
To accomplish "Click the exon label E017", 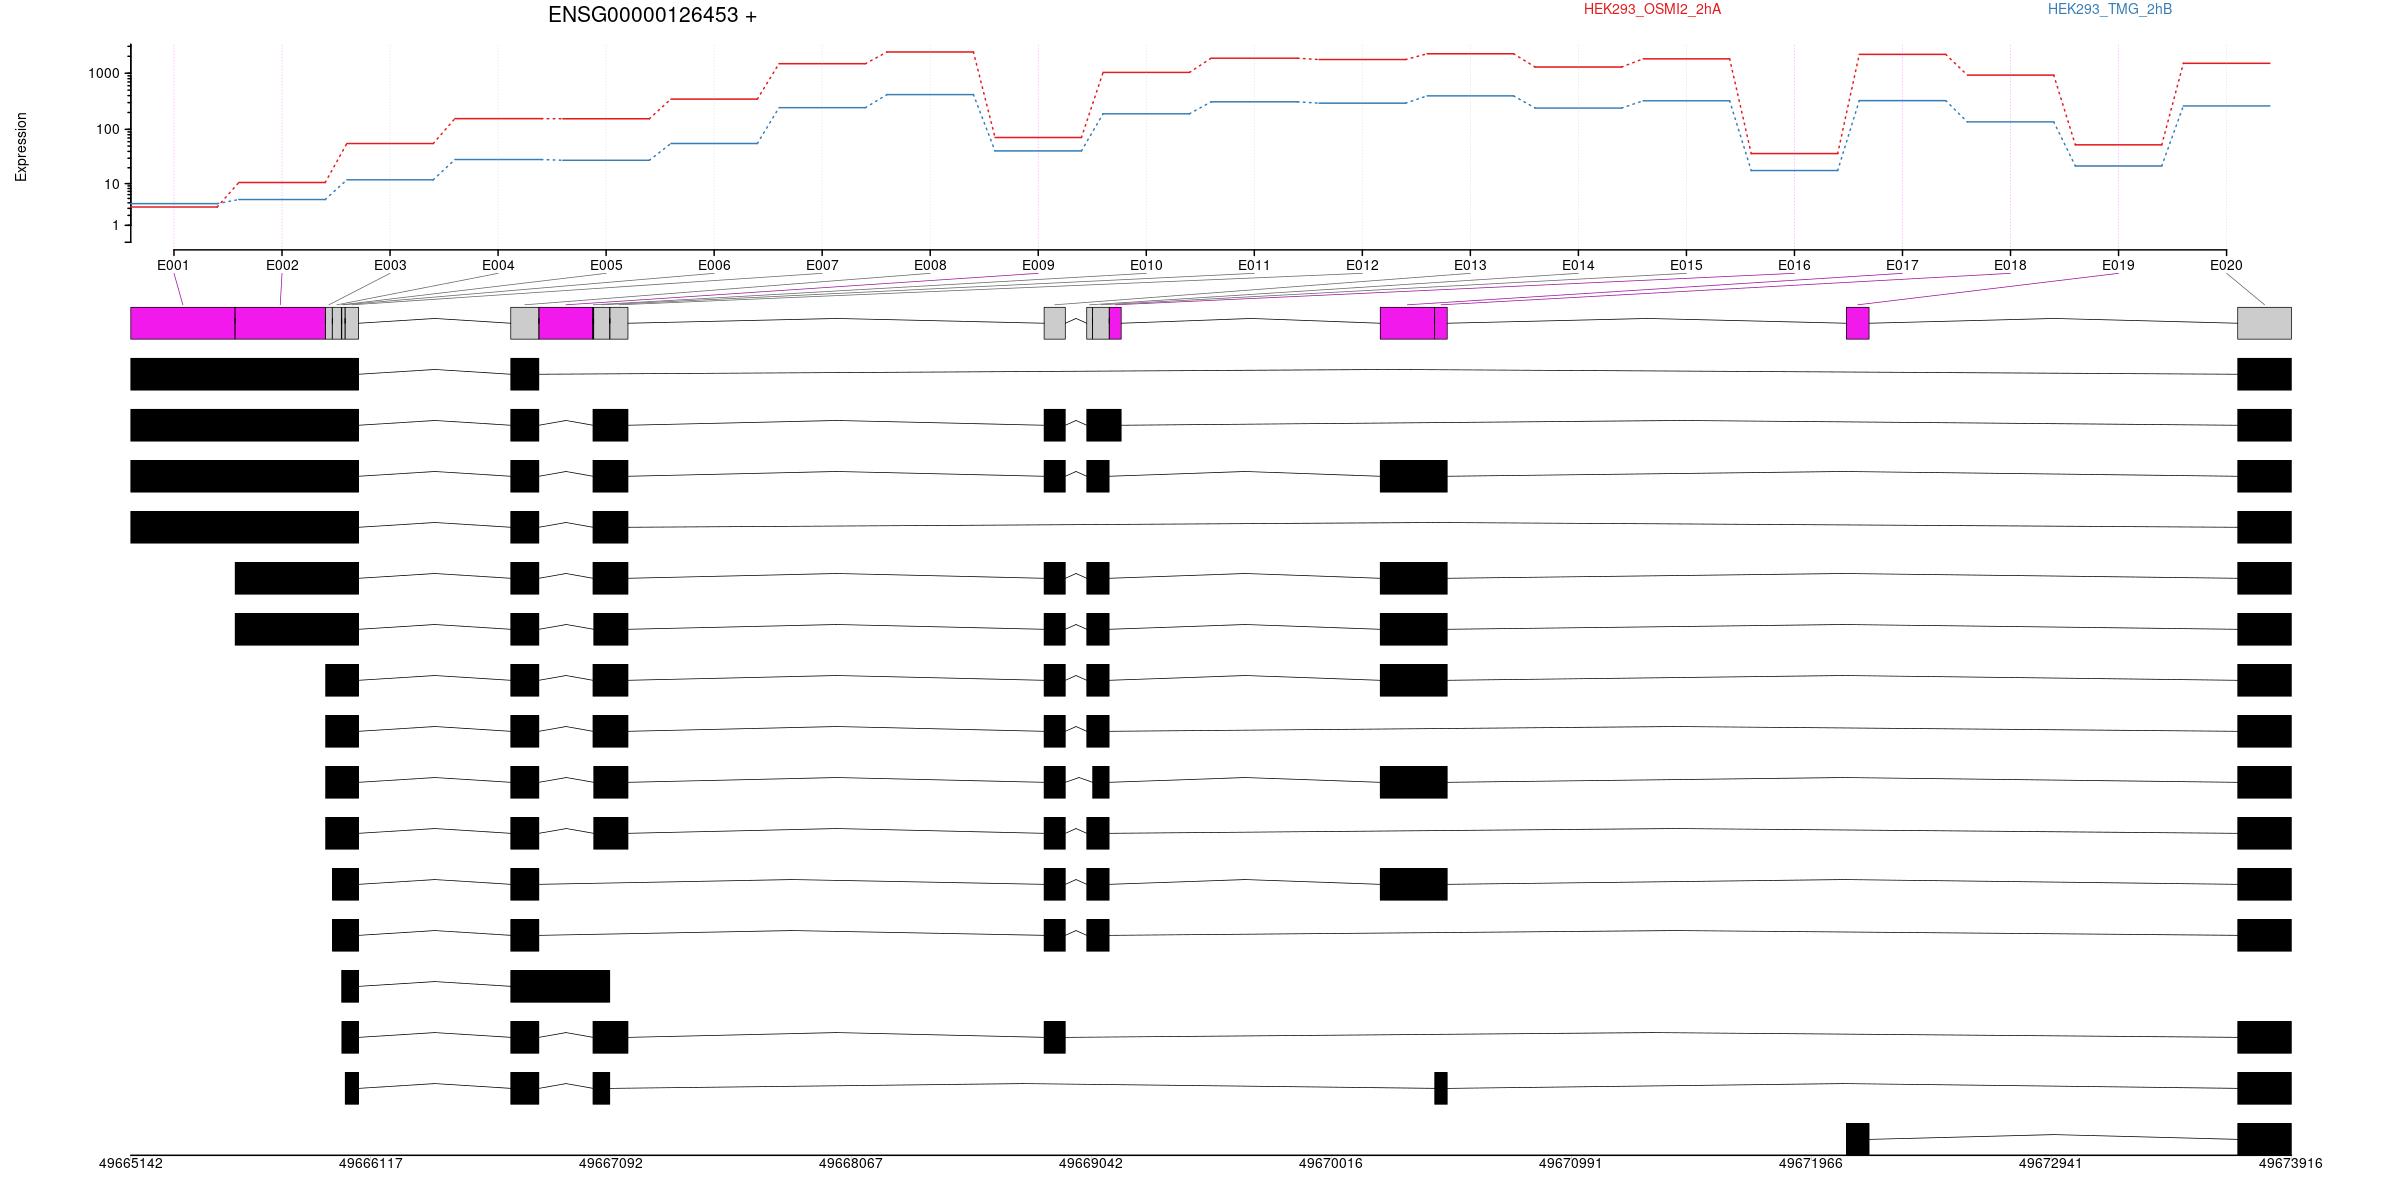I will (1902, 265).
